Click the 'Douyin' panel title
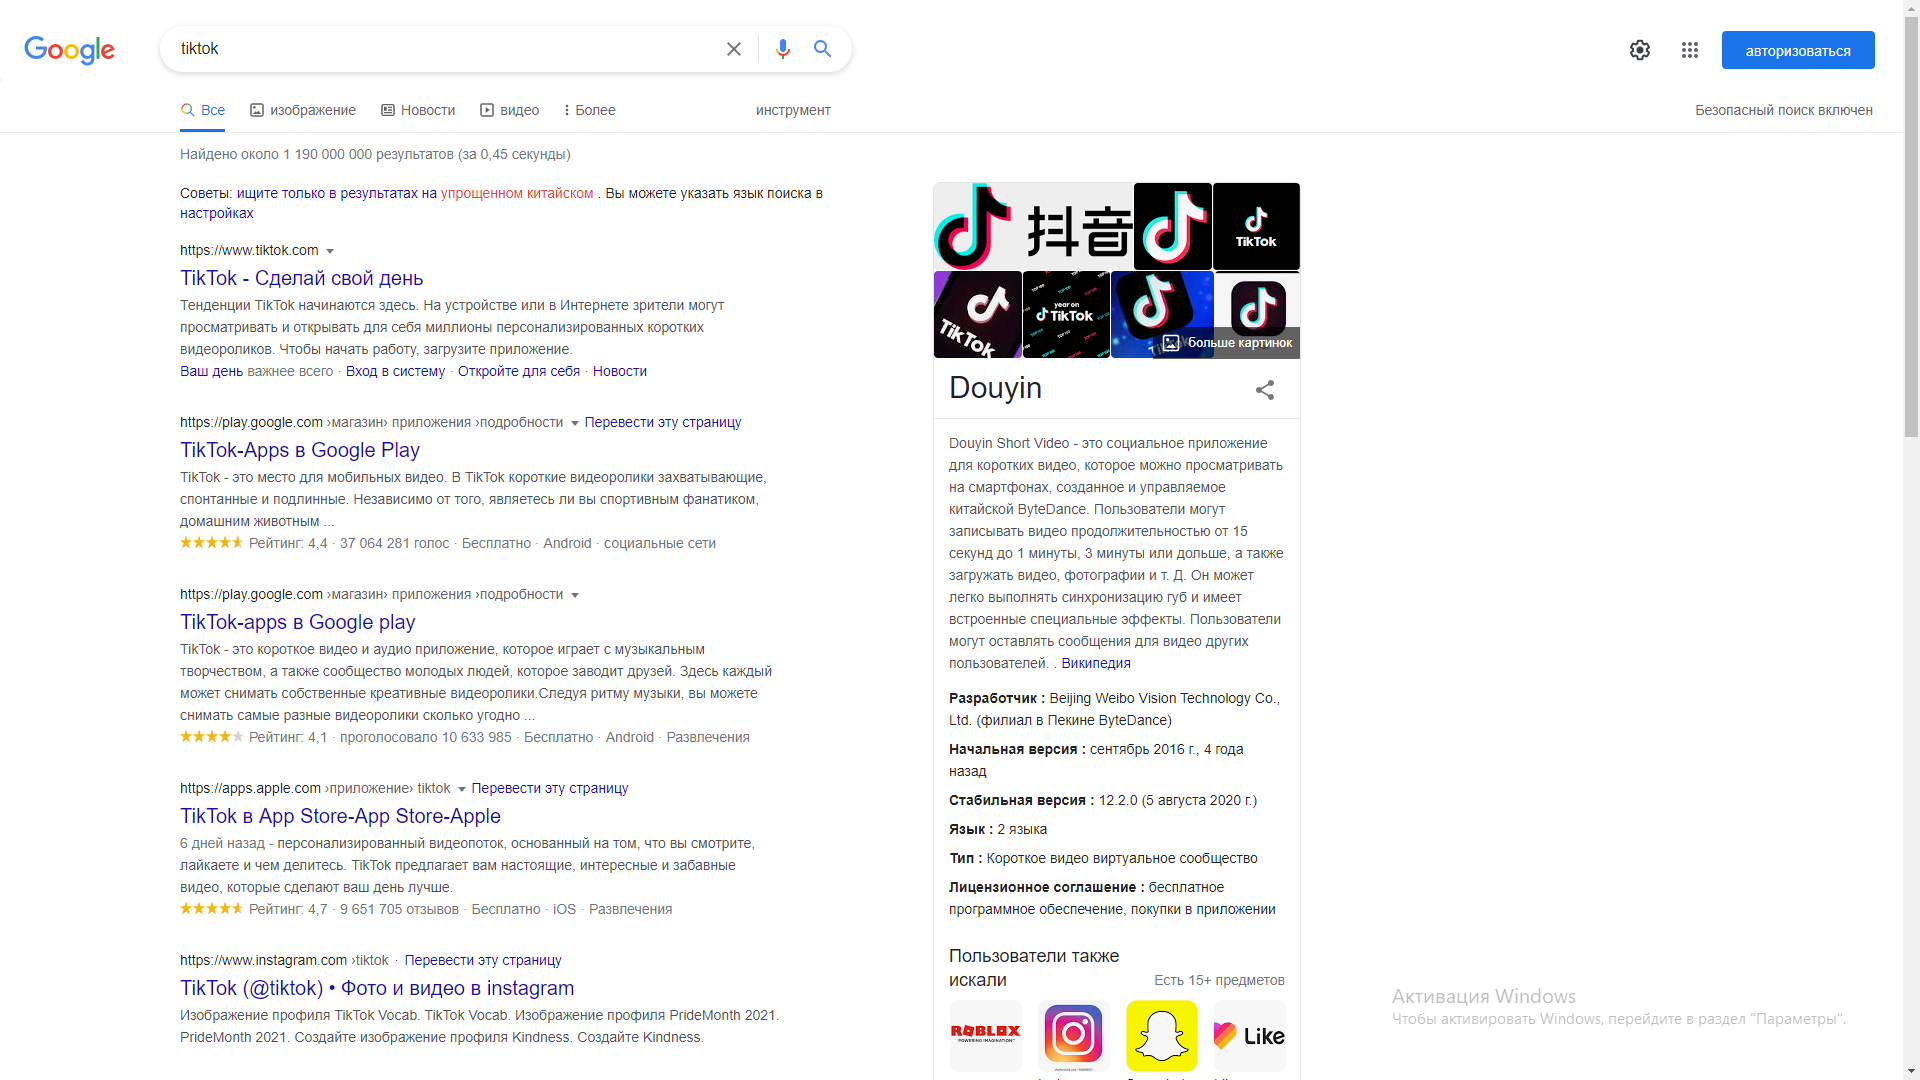 995,388
